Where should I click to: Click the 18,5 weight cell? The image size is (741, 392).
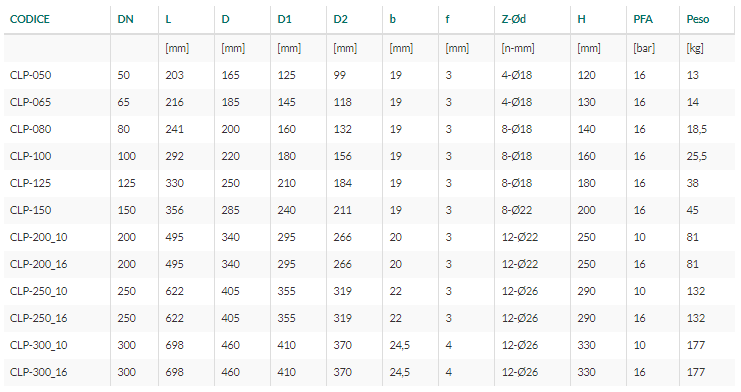697,129
